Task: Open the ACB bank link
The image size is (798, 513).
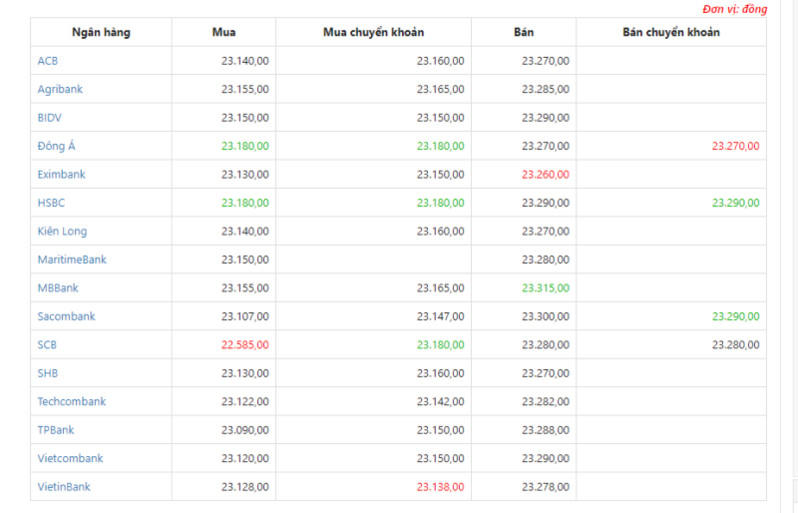Action: coord(47,61)
